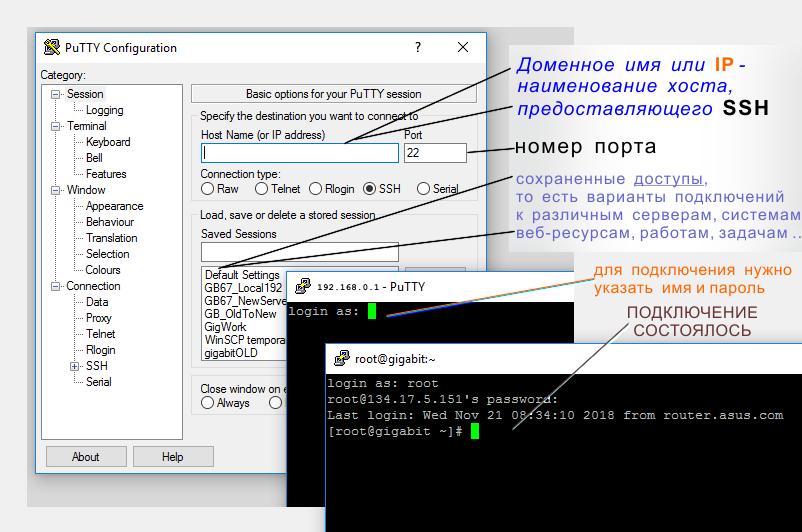
Task: Click the root@gigabit shell prompt line
Action: pos(395,431)
